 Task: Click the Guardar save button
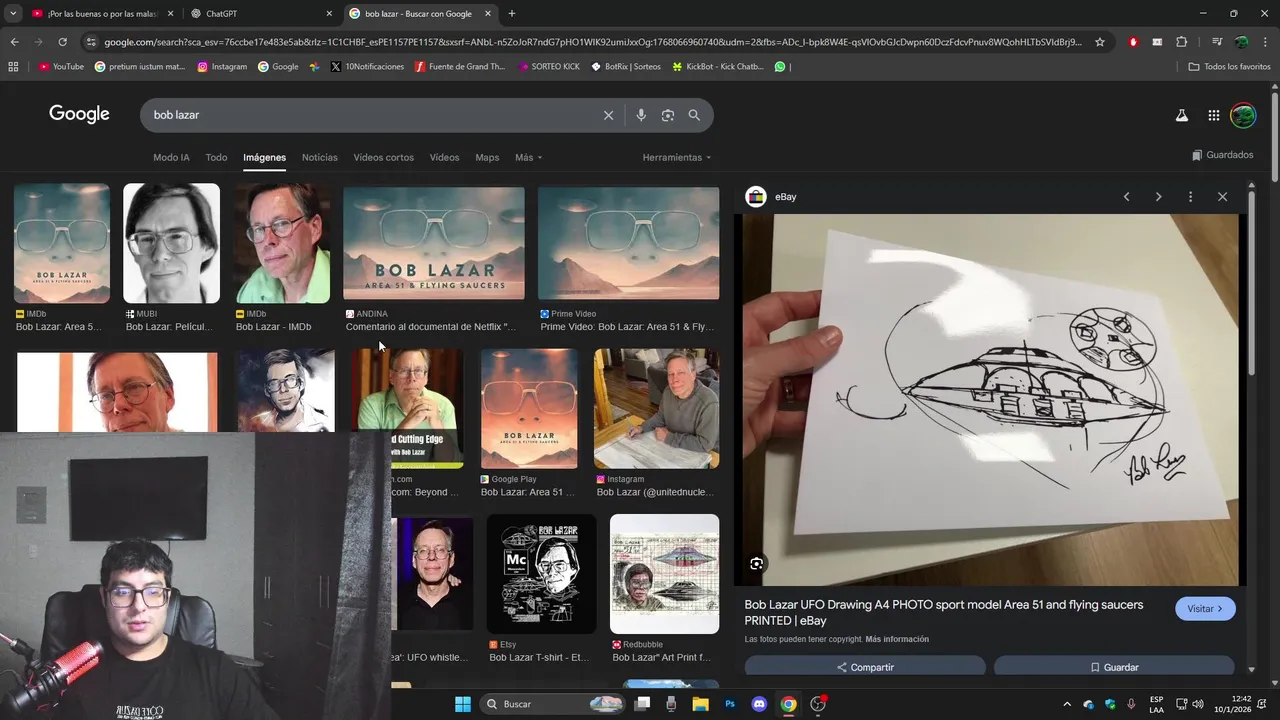(x=1114, y=667)
